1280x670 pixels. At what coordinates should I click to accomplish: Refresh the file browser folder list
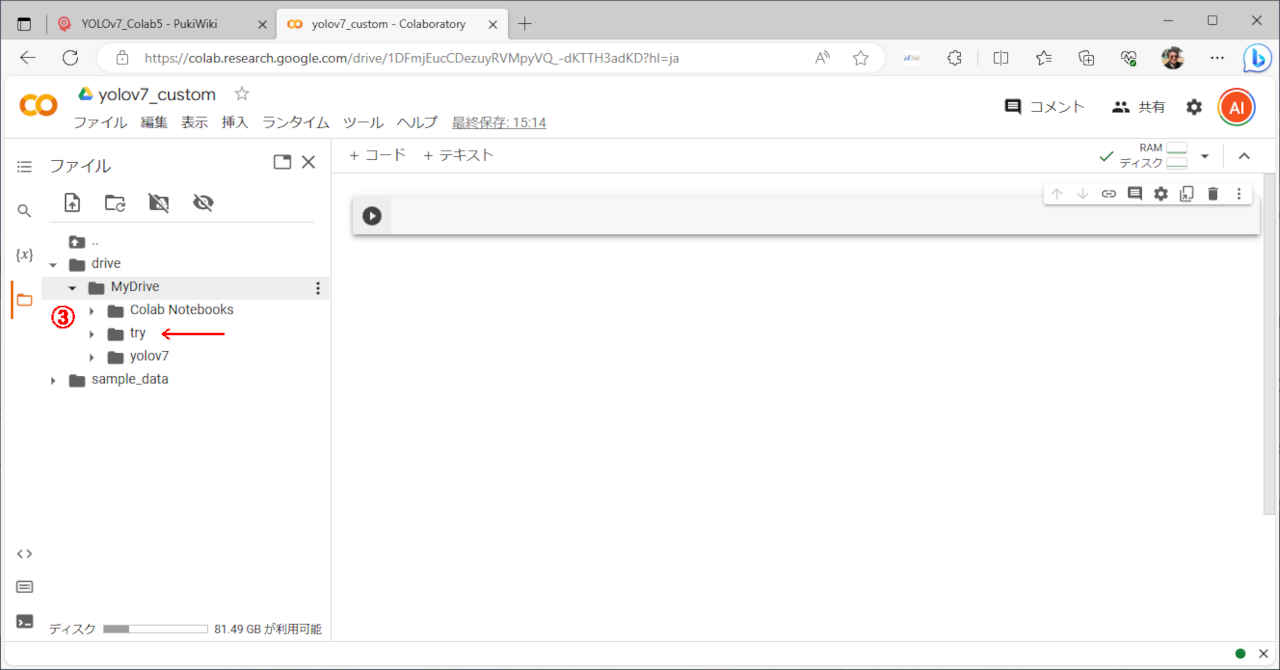click(115, 203)
